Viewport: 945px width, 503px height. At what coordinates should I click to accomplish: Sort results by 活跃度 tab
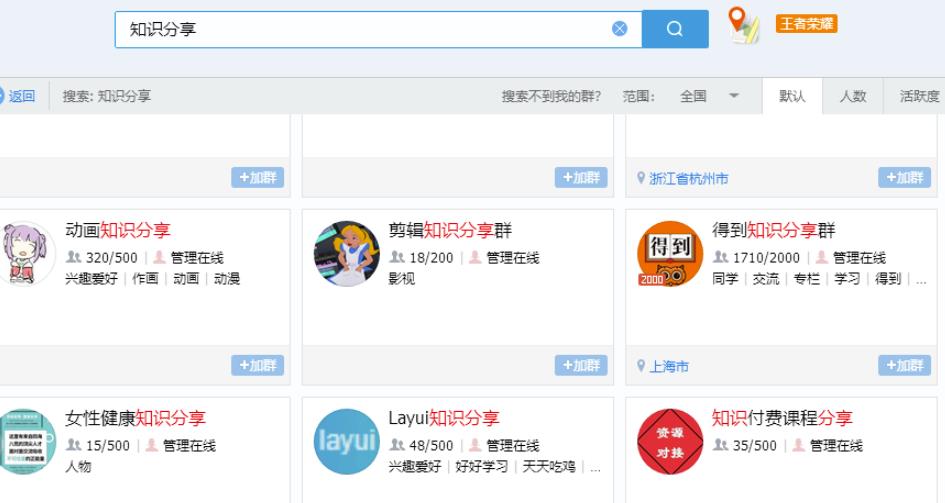click(x=919, y=96)
